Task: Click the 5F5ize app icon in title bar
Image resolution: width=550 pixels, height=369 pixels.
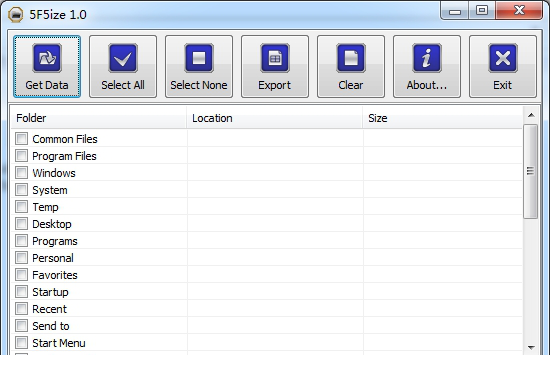Action: (x=15, y=15)
